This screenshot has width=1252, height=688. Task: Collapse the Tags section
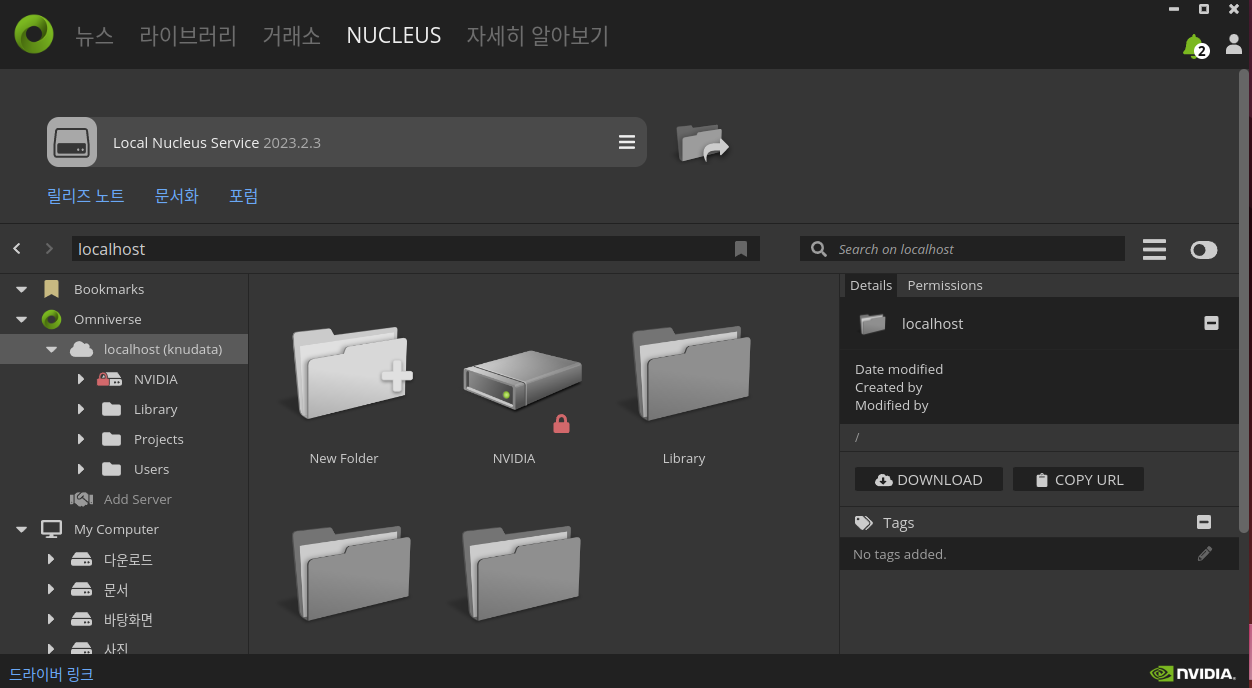coord(1204,522)
